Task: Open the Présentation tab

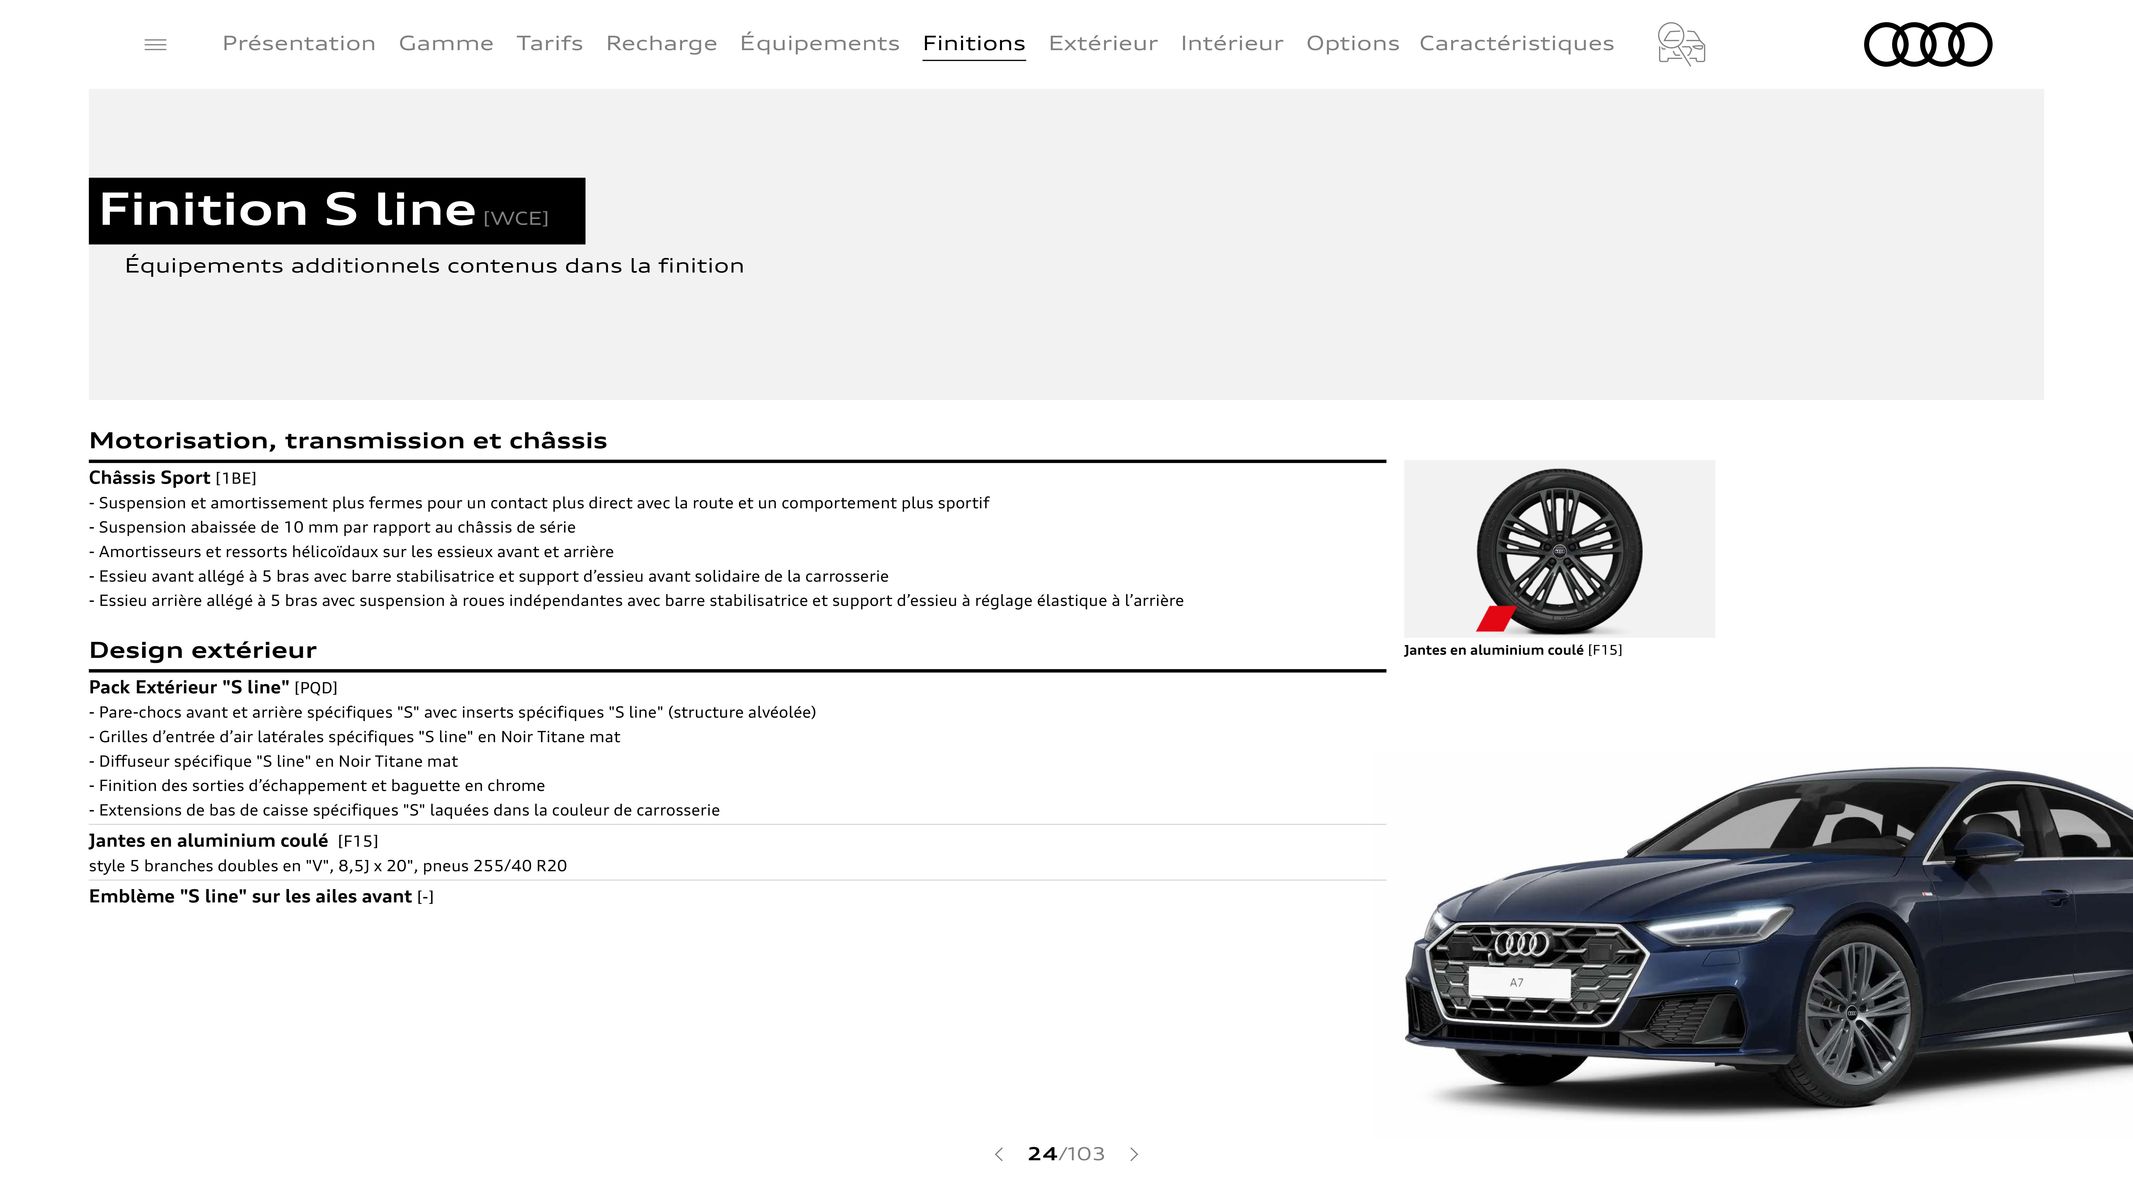Action: point(299,43)
